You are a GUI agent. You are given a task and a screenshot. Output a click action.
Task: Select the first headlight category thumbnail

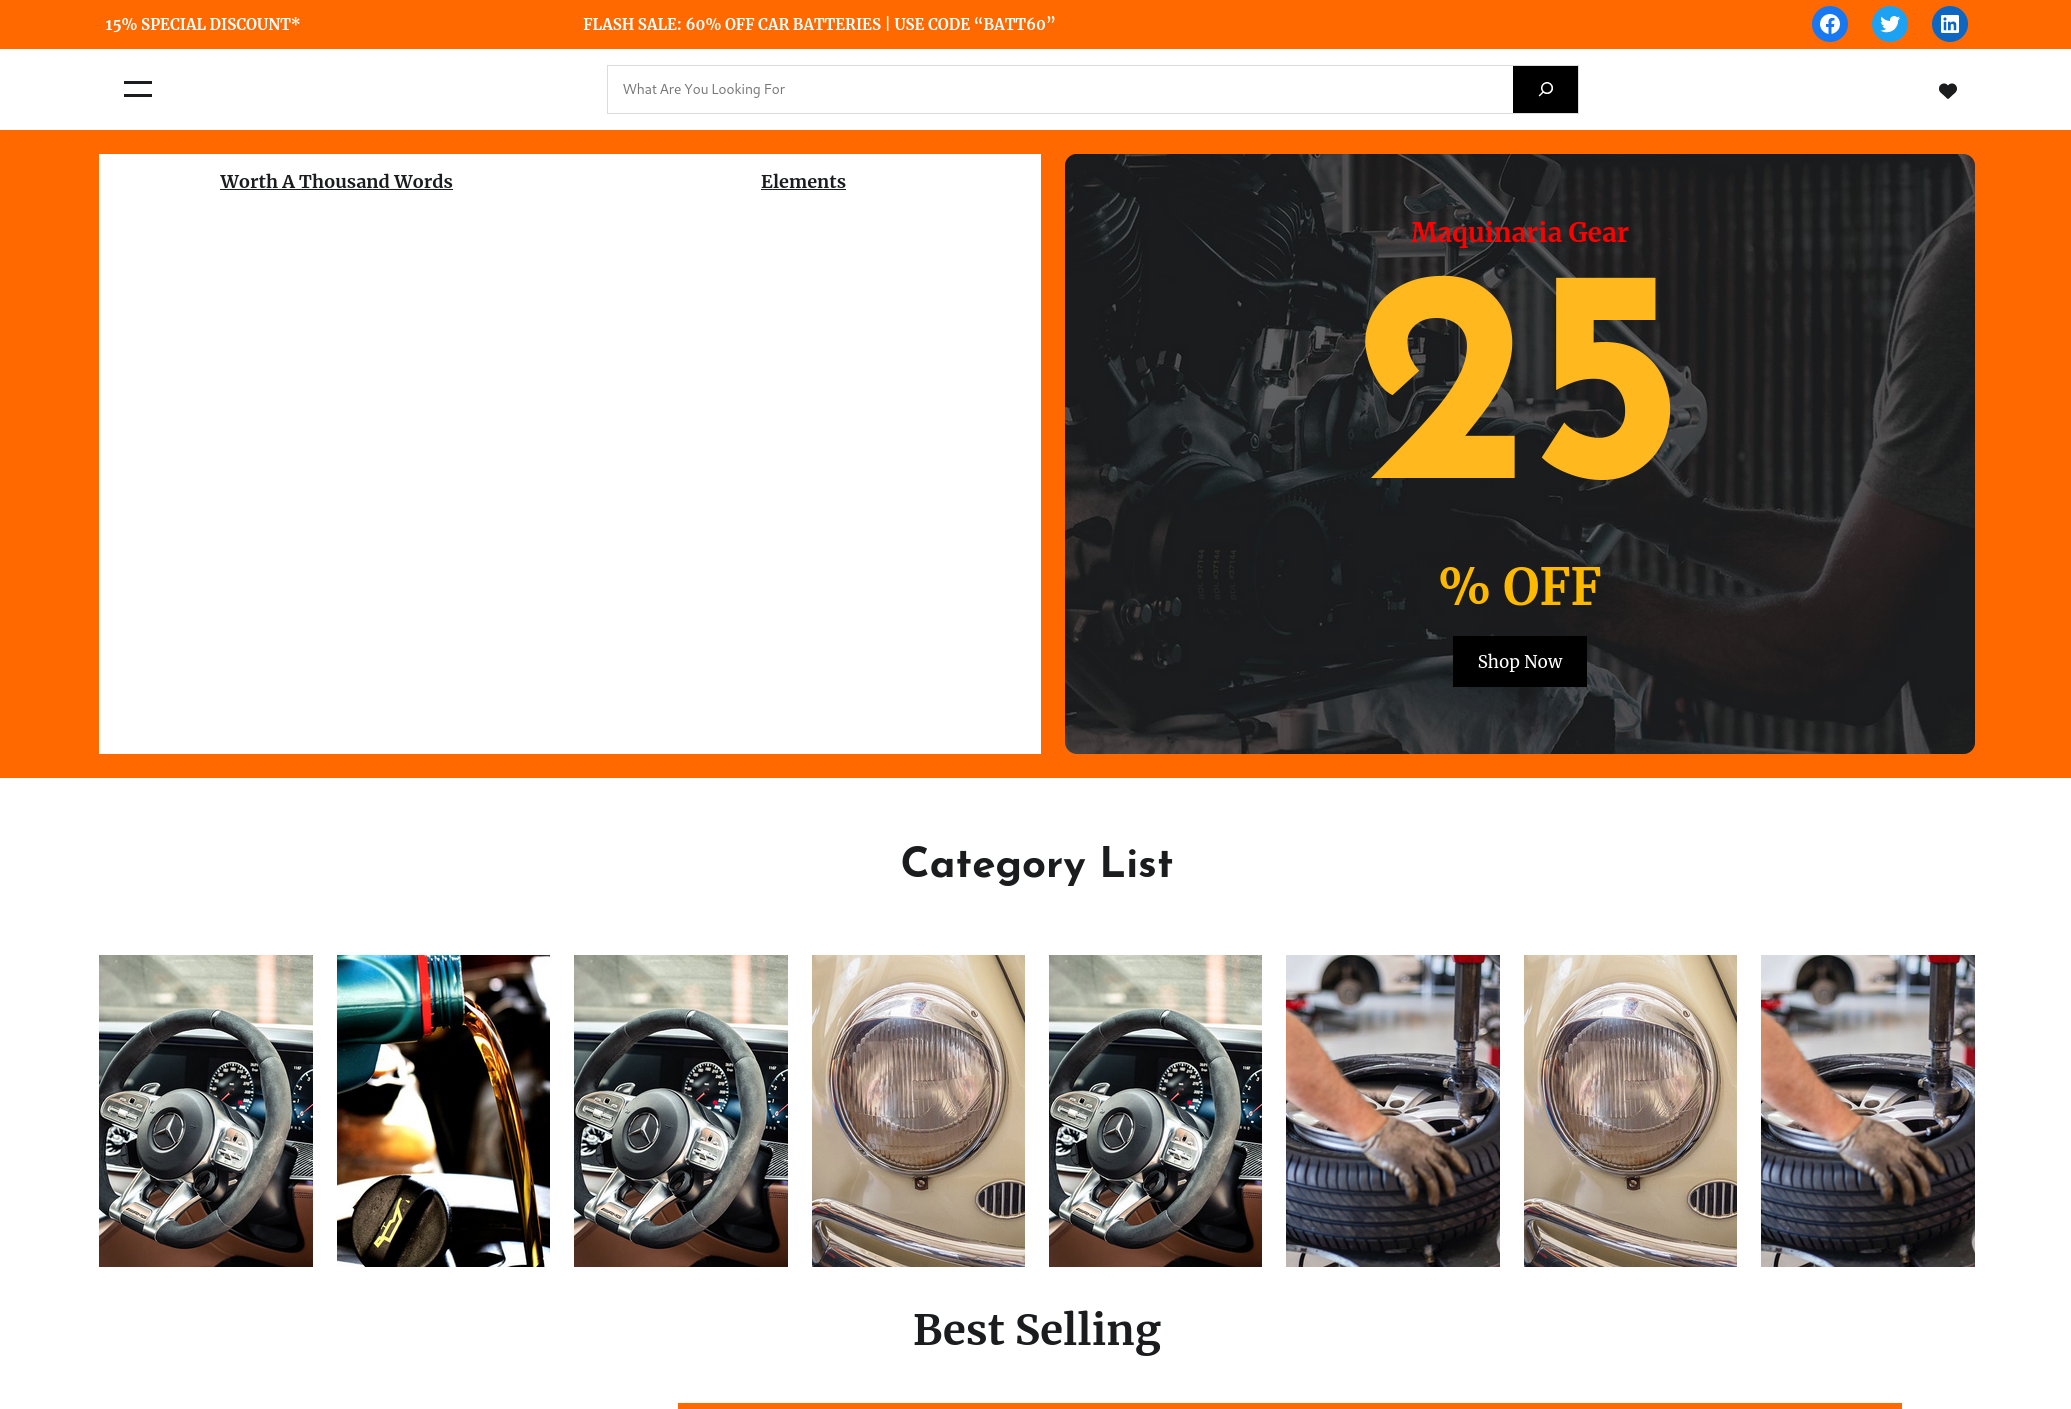pyautogui.click(x=918, y=1111)
